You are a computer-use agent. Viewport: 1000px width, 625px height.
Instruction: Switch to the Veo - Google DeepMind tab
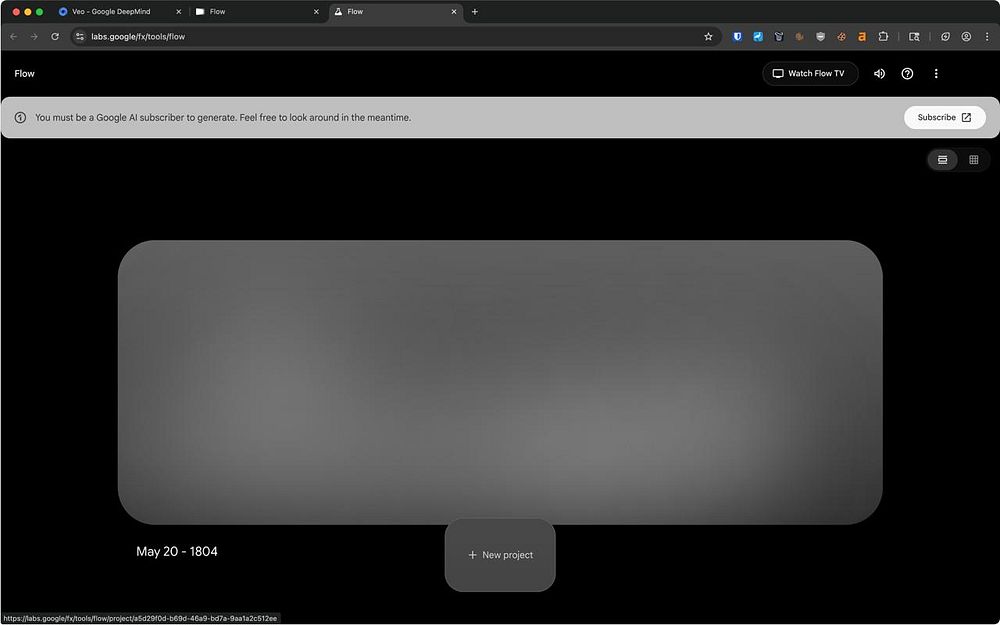[118, 11]
